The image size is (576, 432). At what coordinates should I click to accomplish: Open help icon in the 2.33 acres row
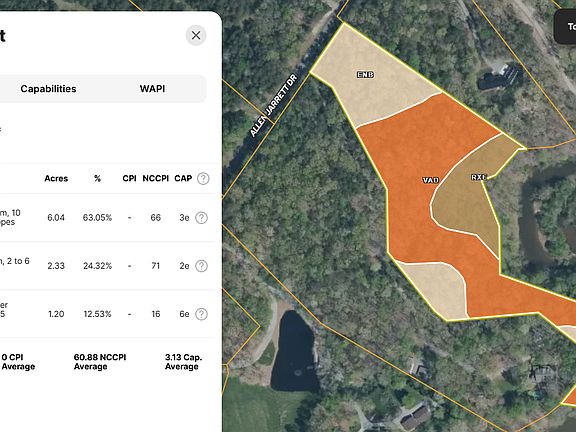(x=201, y=266)
